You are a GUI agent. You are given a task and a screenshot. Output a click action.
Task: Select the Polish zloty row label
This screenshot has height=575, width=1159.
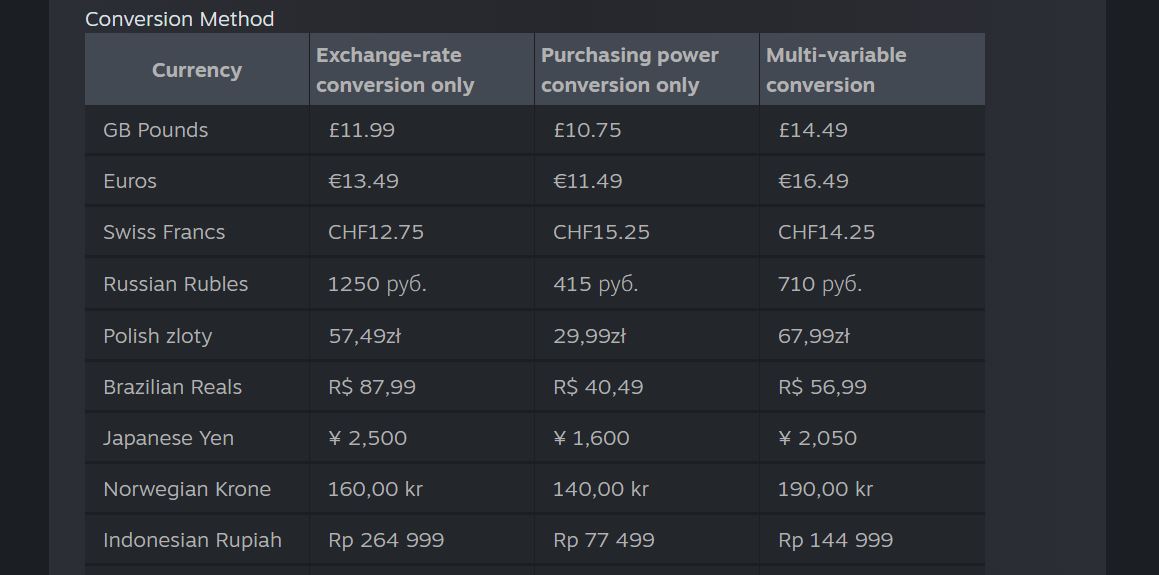click(158, 336)
